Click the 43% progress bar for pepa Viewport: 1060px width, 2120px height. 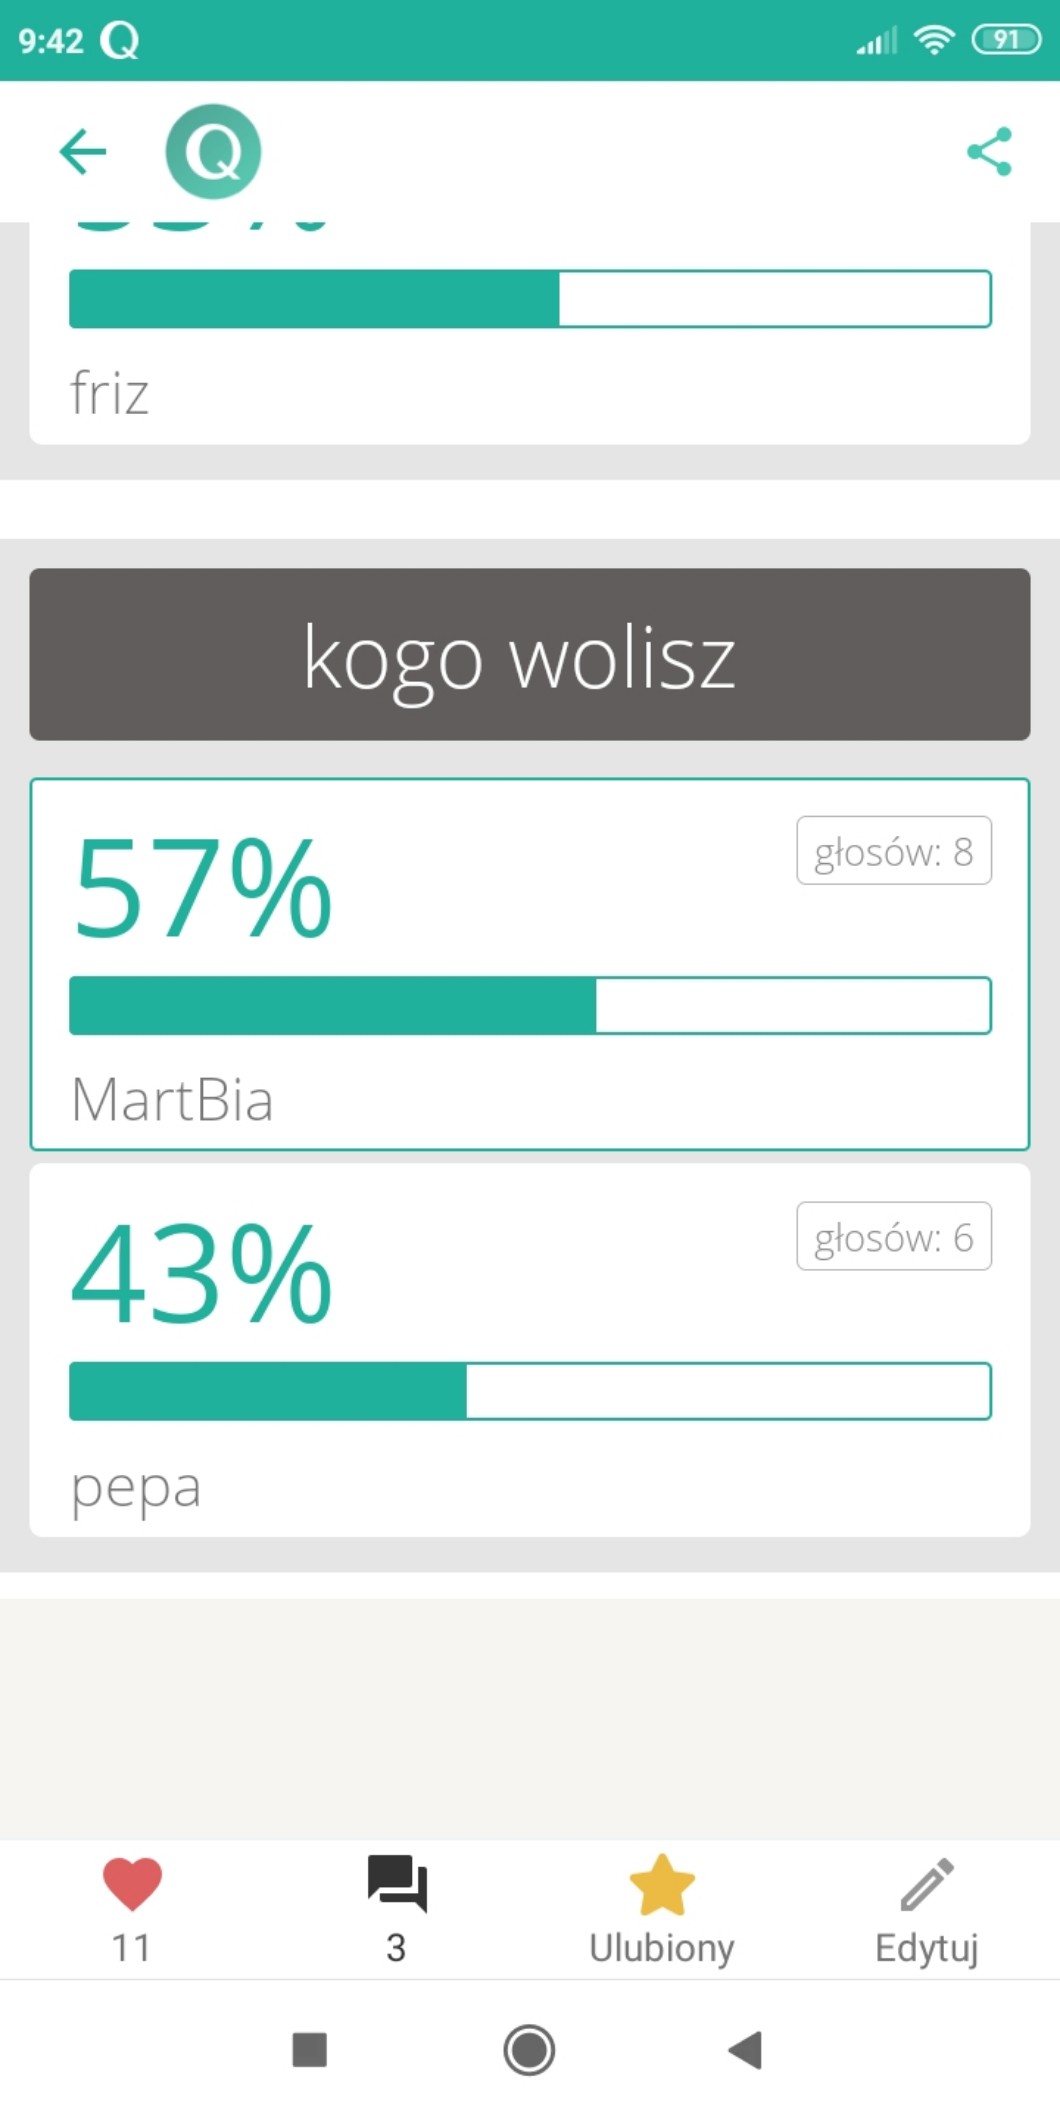point(530,1391)
